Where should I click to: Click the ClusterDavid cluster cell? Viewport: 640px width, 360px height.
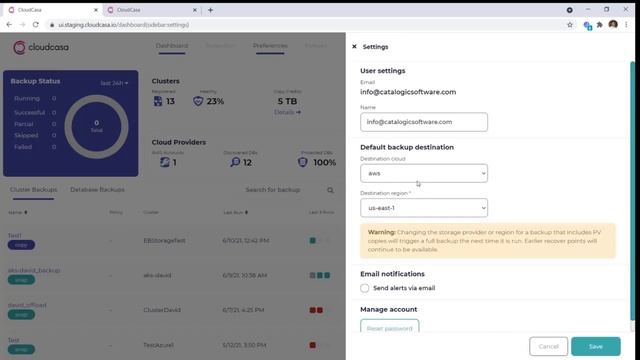(162, 310)
